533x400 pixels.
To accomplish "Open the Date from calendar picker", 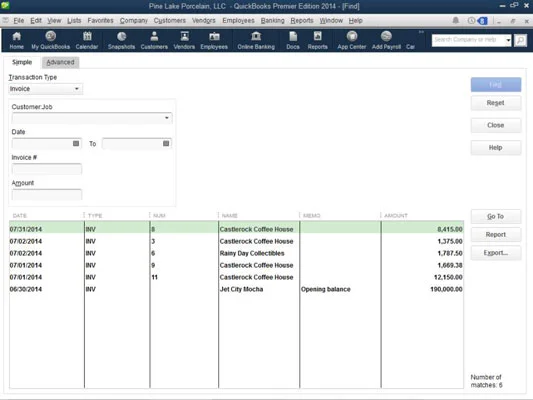I will pyautogui.click(x=76, y=143).
